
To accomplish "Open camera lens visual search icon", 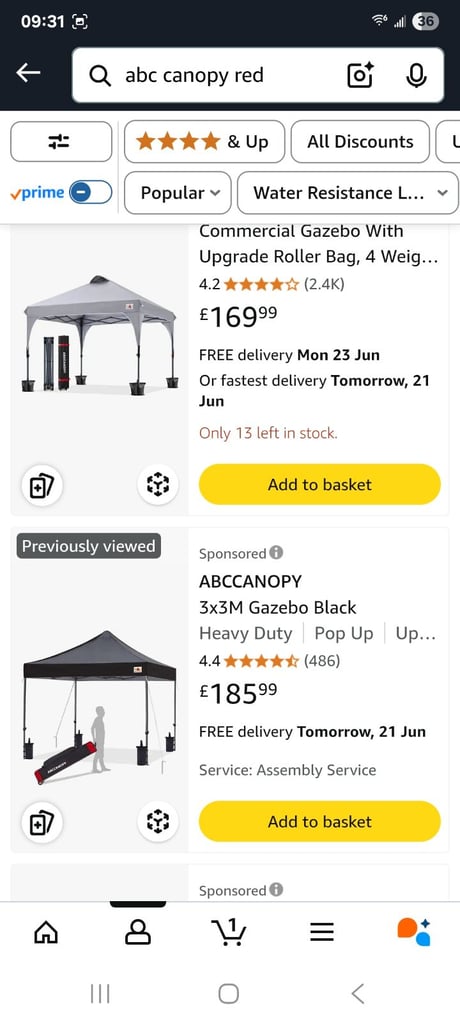I will (360, 75).
